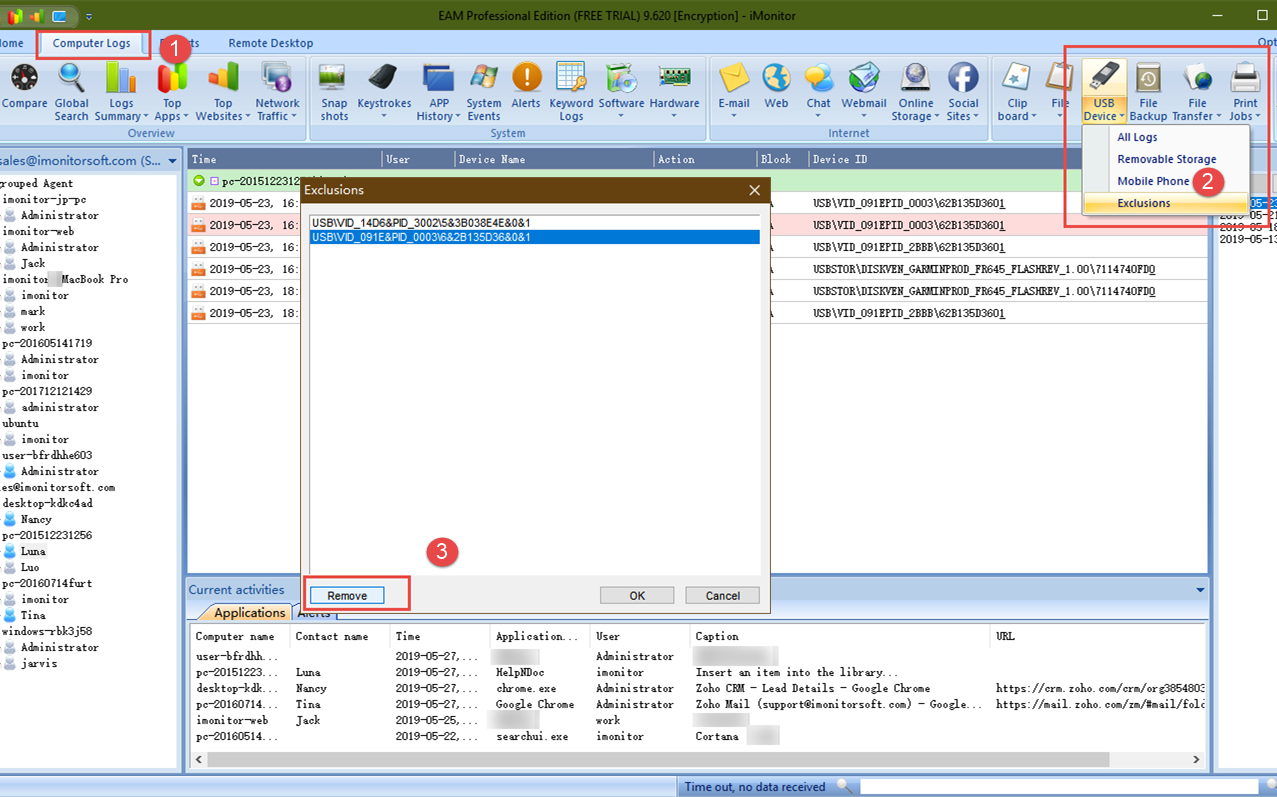
Task: Expand the Print Jobs dropdown
Action: tap(1245, 116)
